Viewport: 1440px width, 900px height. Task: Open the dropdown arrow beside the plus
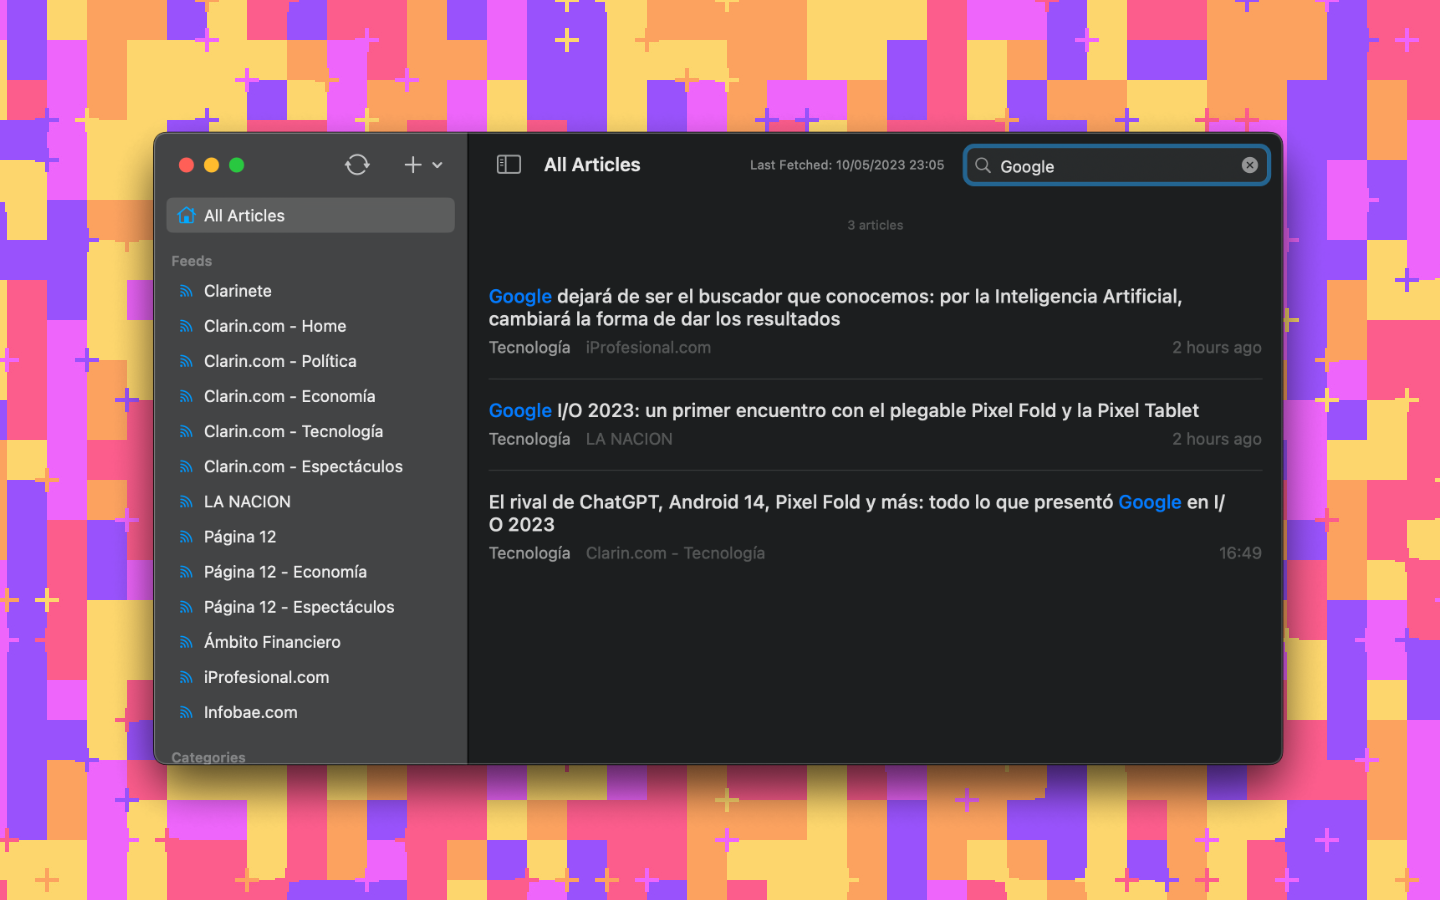437,165
